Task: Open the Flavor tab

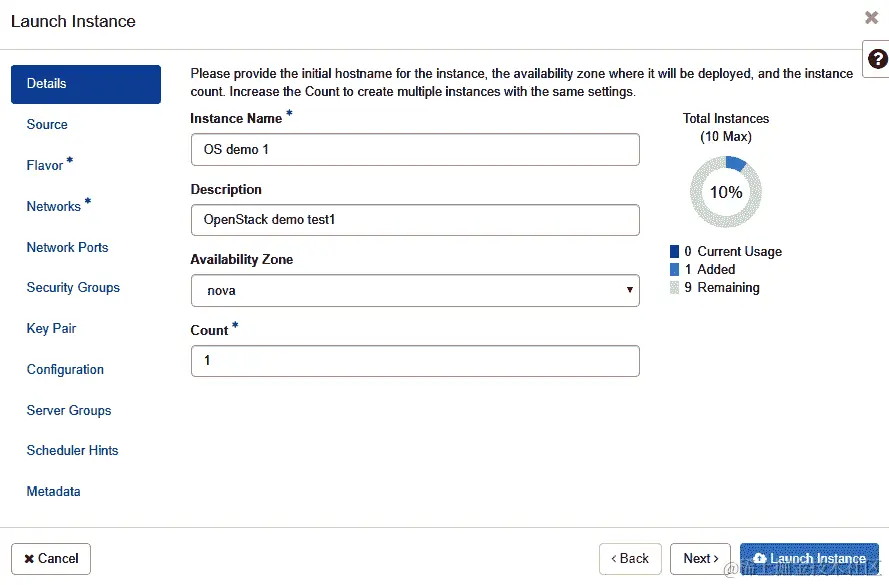Action: (45, 166)
